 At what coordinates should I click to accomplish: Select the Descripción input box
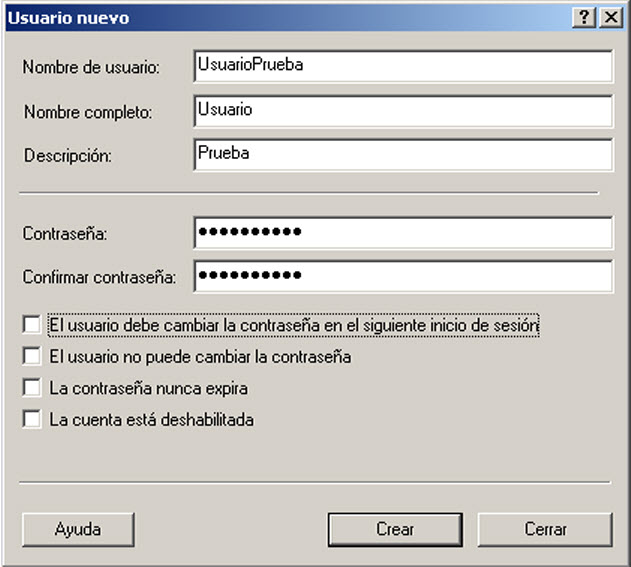point(402,155)
